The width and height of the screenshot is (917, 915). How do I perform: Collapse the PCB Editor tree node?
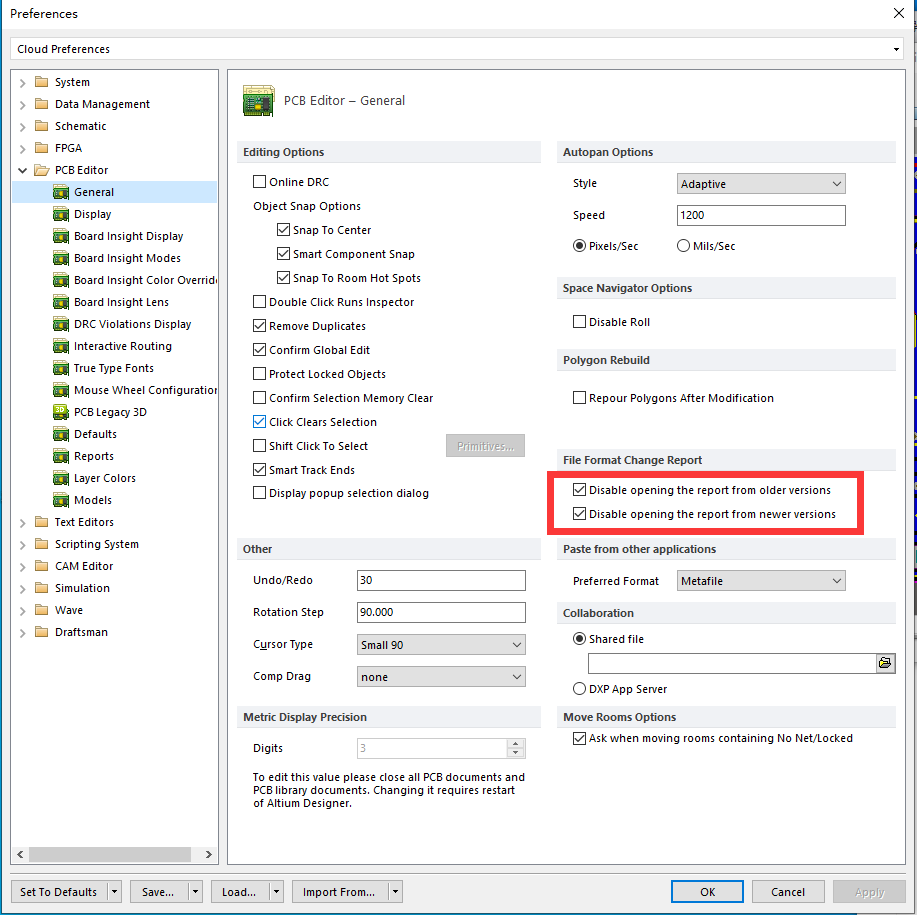[22, 170]
